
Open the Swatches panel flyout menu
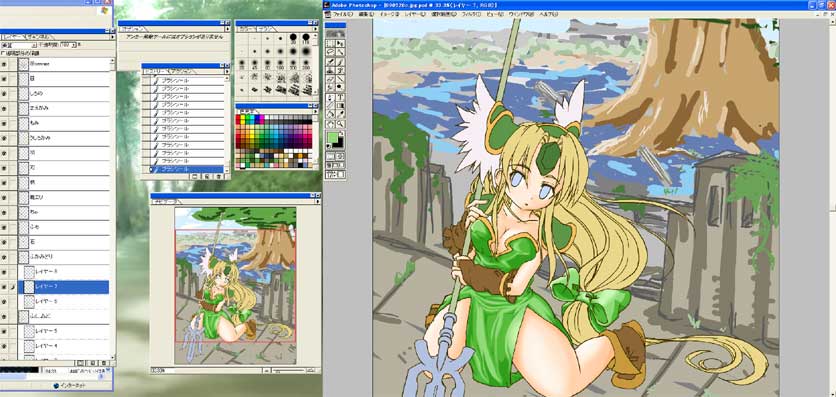click(x=315, y=111)
